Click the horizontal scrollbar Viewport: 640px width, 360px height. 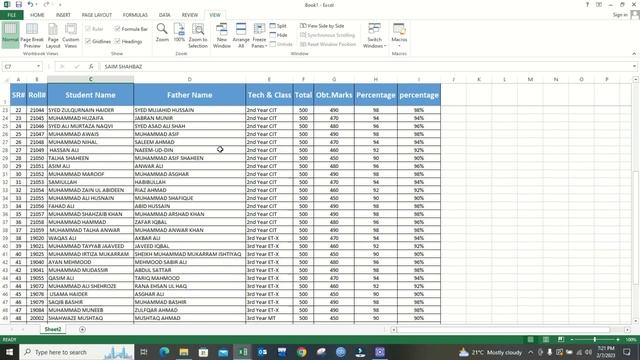pos(503,329)
